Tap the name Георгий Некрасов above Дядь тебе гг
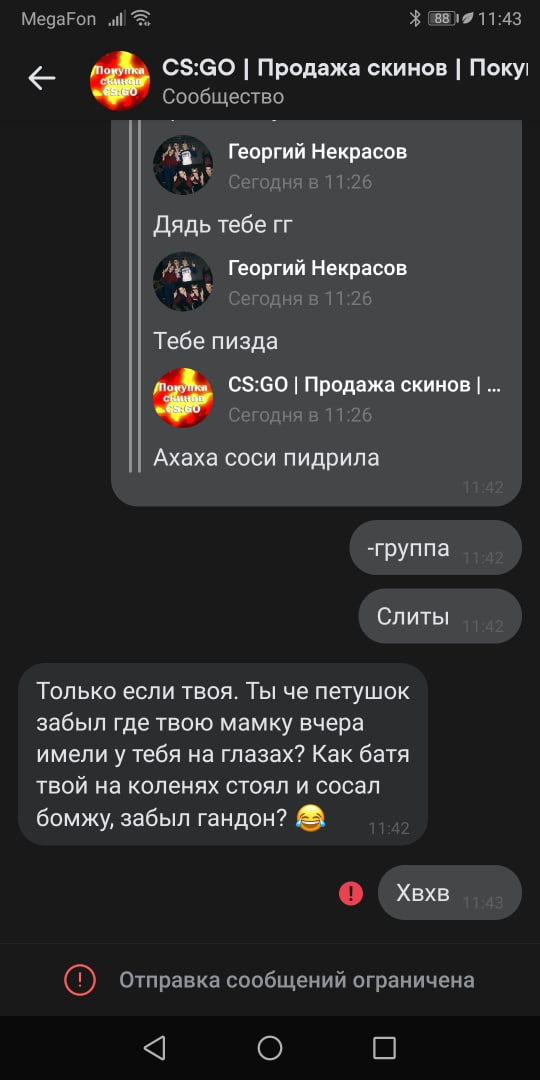The height and width of the screenshot is (1080, 540). [318, 152]
